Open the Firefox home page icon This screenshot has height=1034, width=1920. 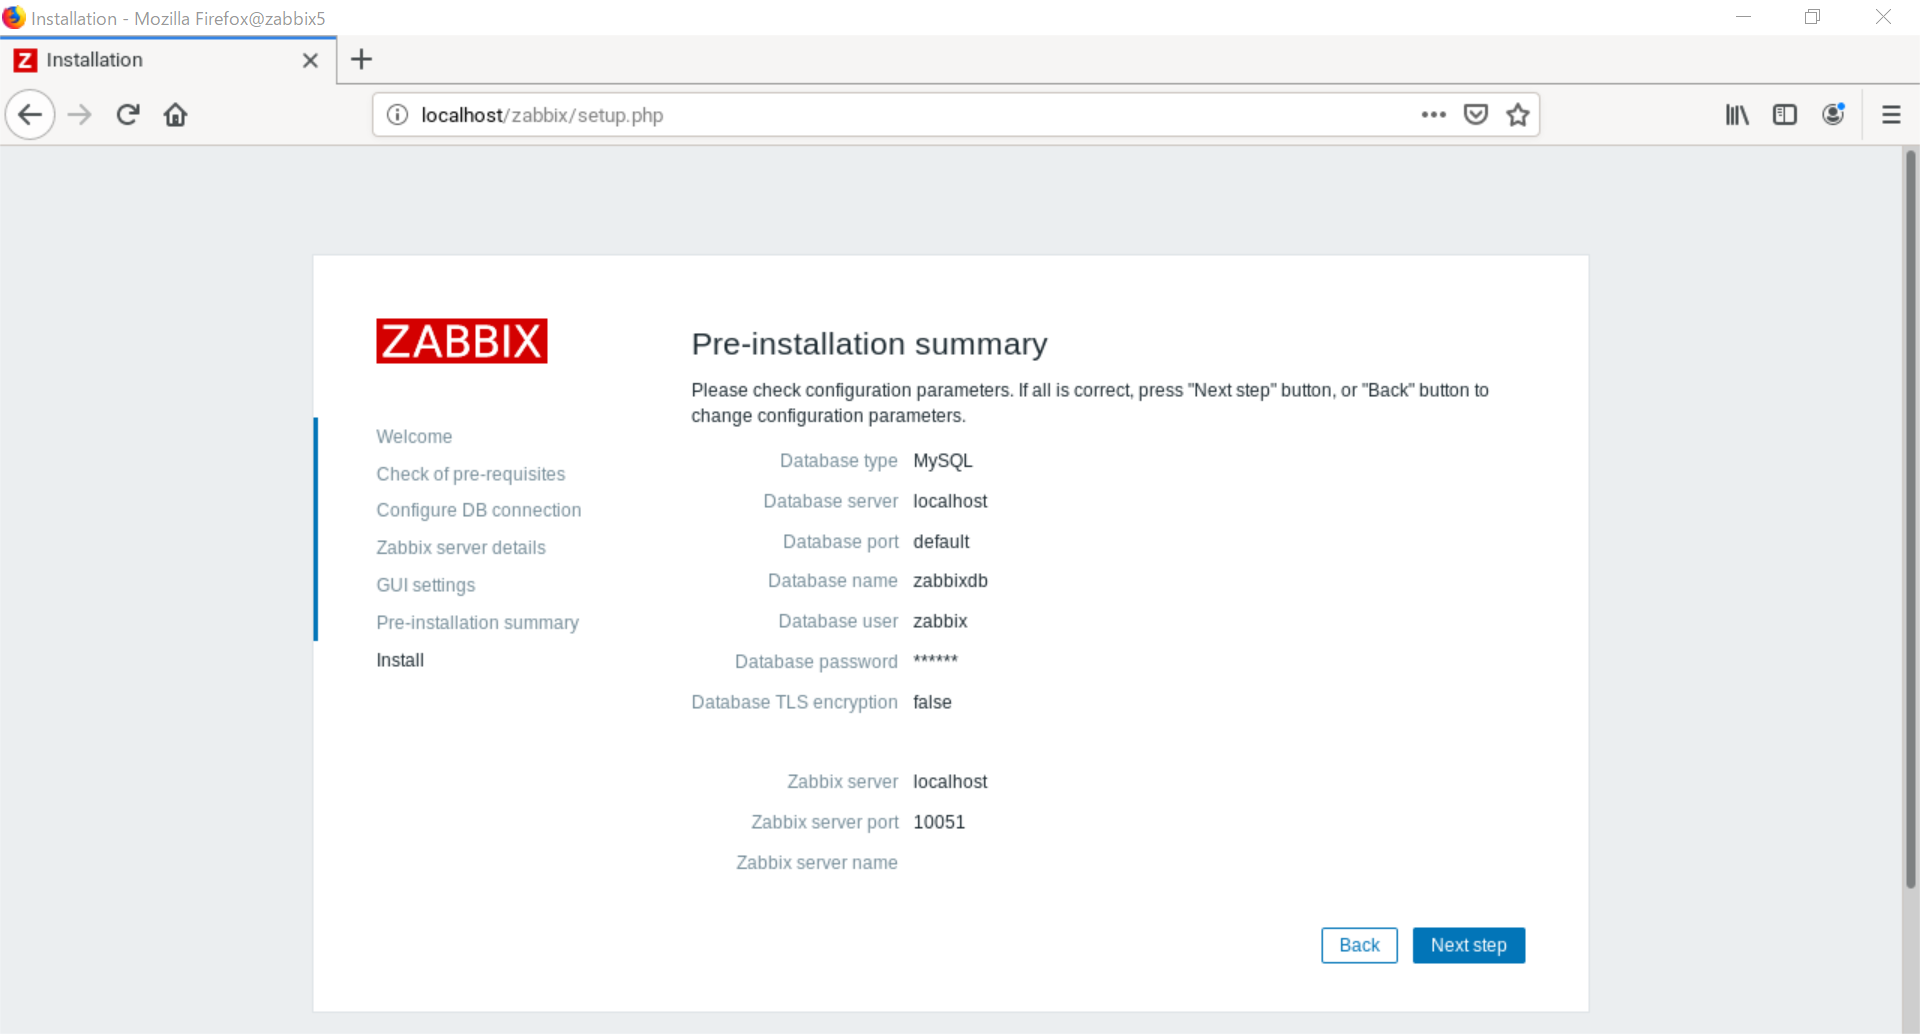(176, 115)
